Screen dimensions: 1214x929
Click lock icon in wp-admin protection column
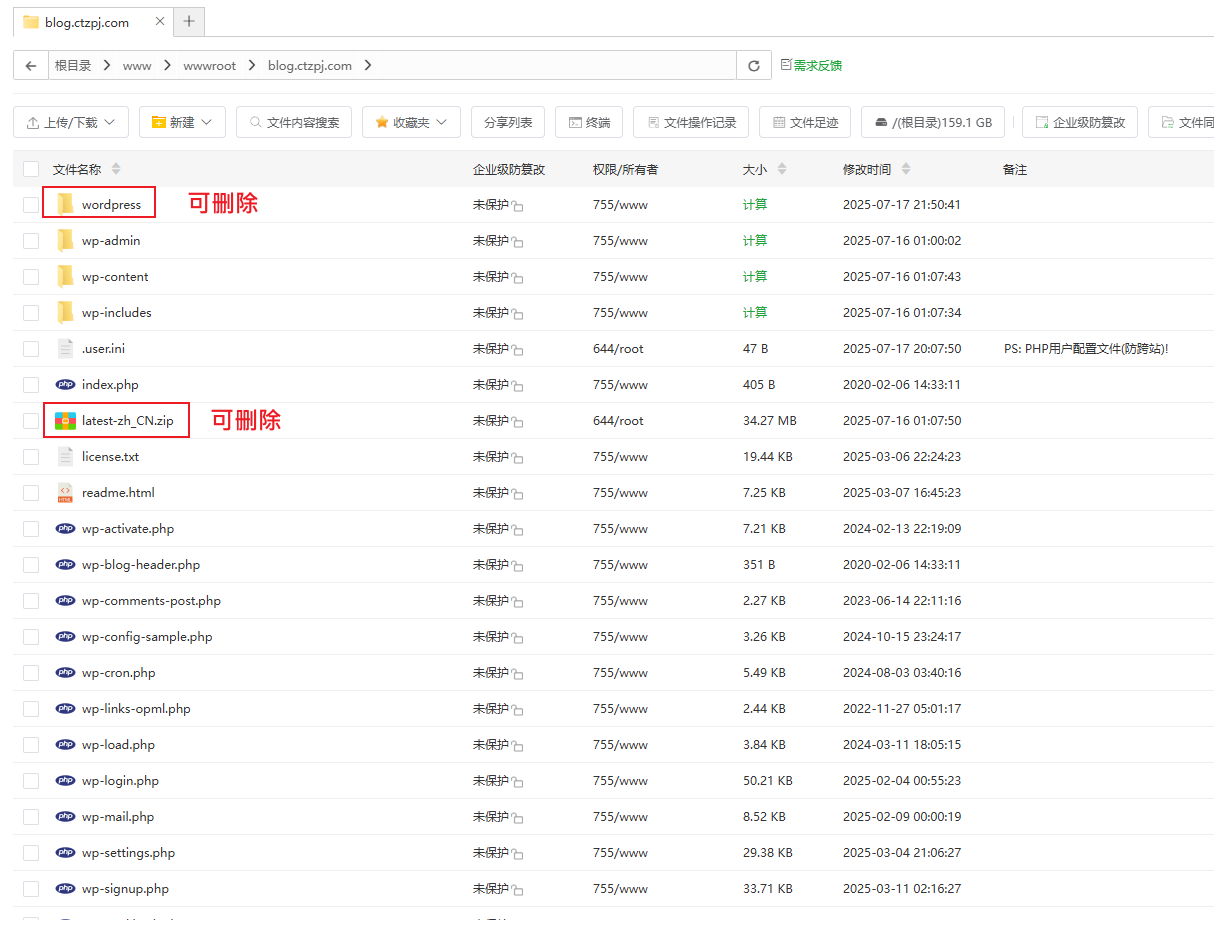pyautogui.click(x=518, y=242)
